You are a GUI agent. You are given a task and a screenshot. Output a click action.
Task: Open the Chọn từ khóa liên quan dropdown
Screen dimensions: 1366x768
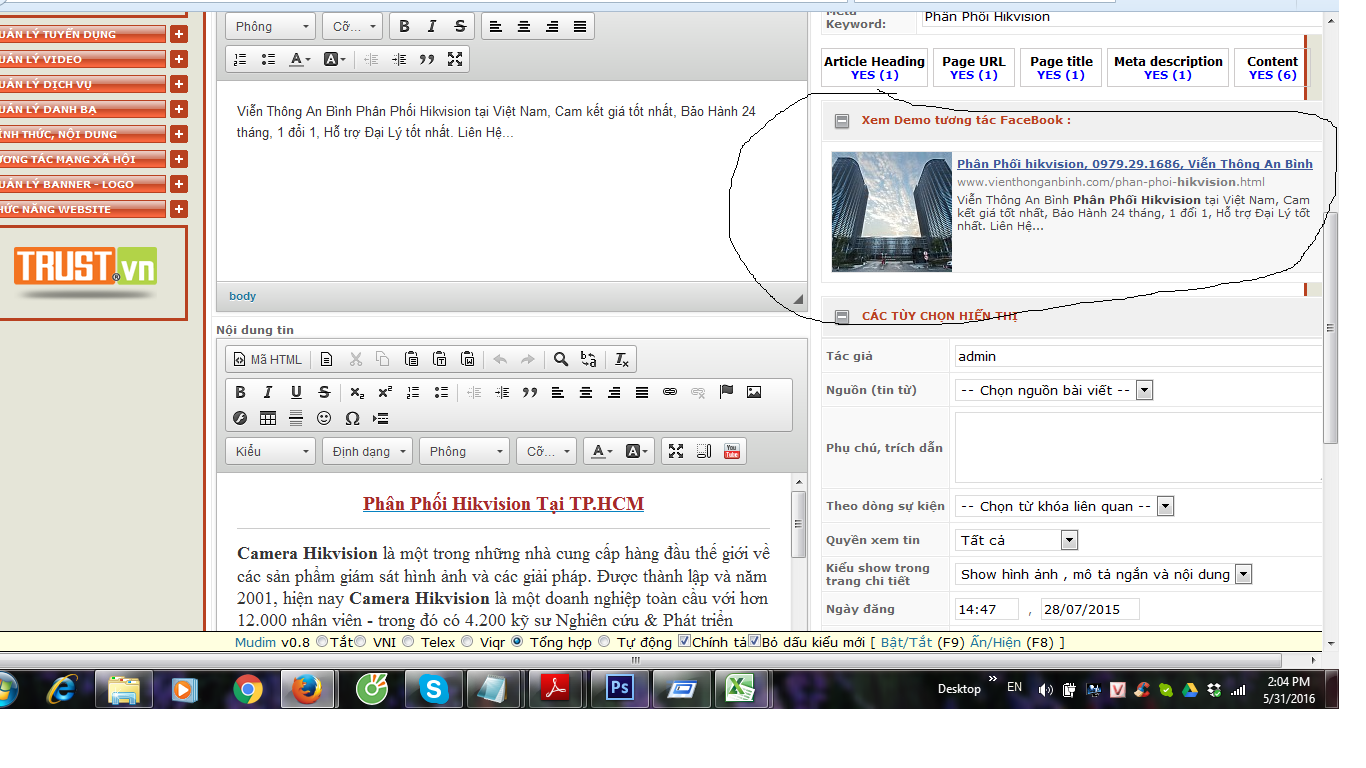(1064, 506)
